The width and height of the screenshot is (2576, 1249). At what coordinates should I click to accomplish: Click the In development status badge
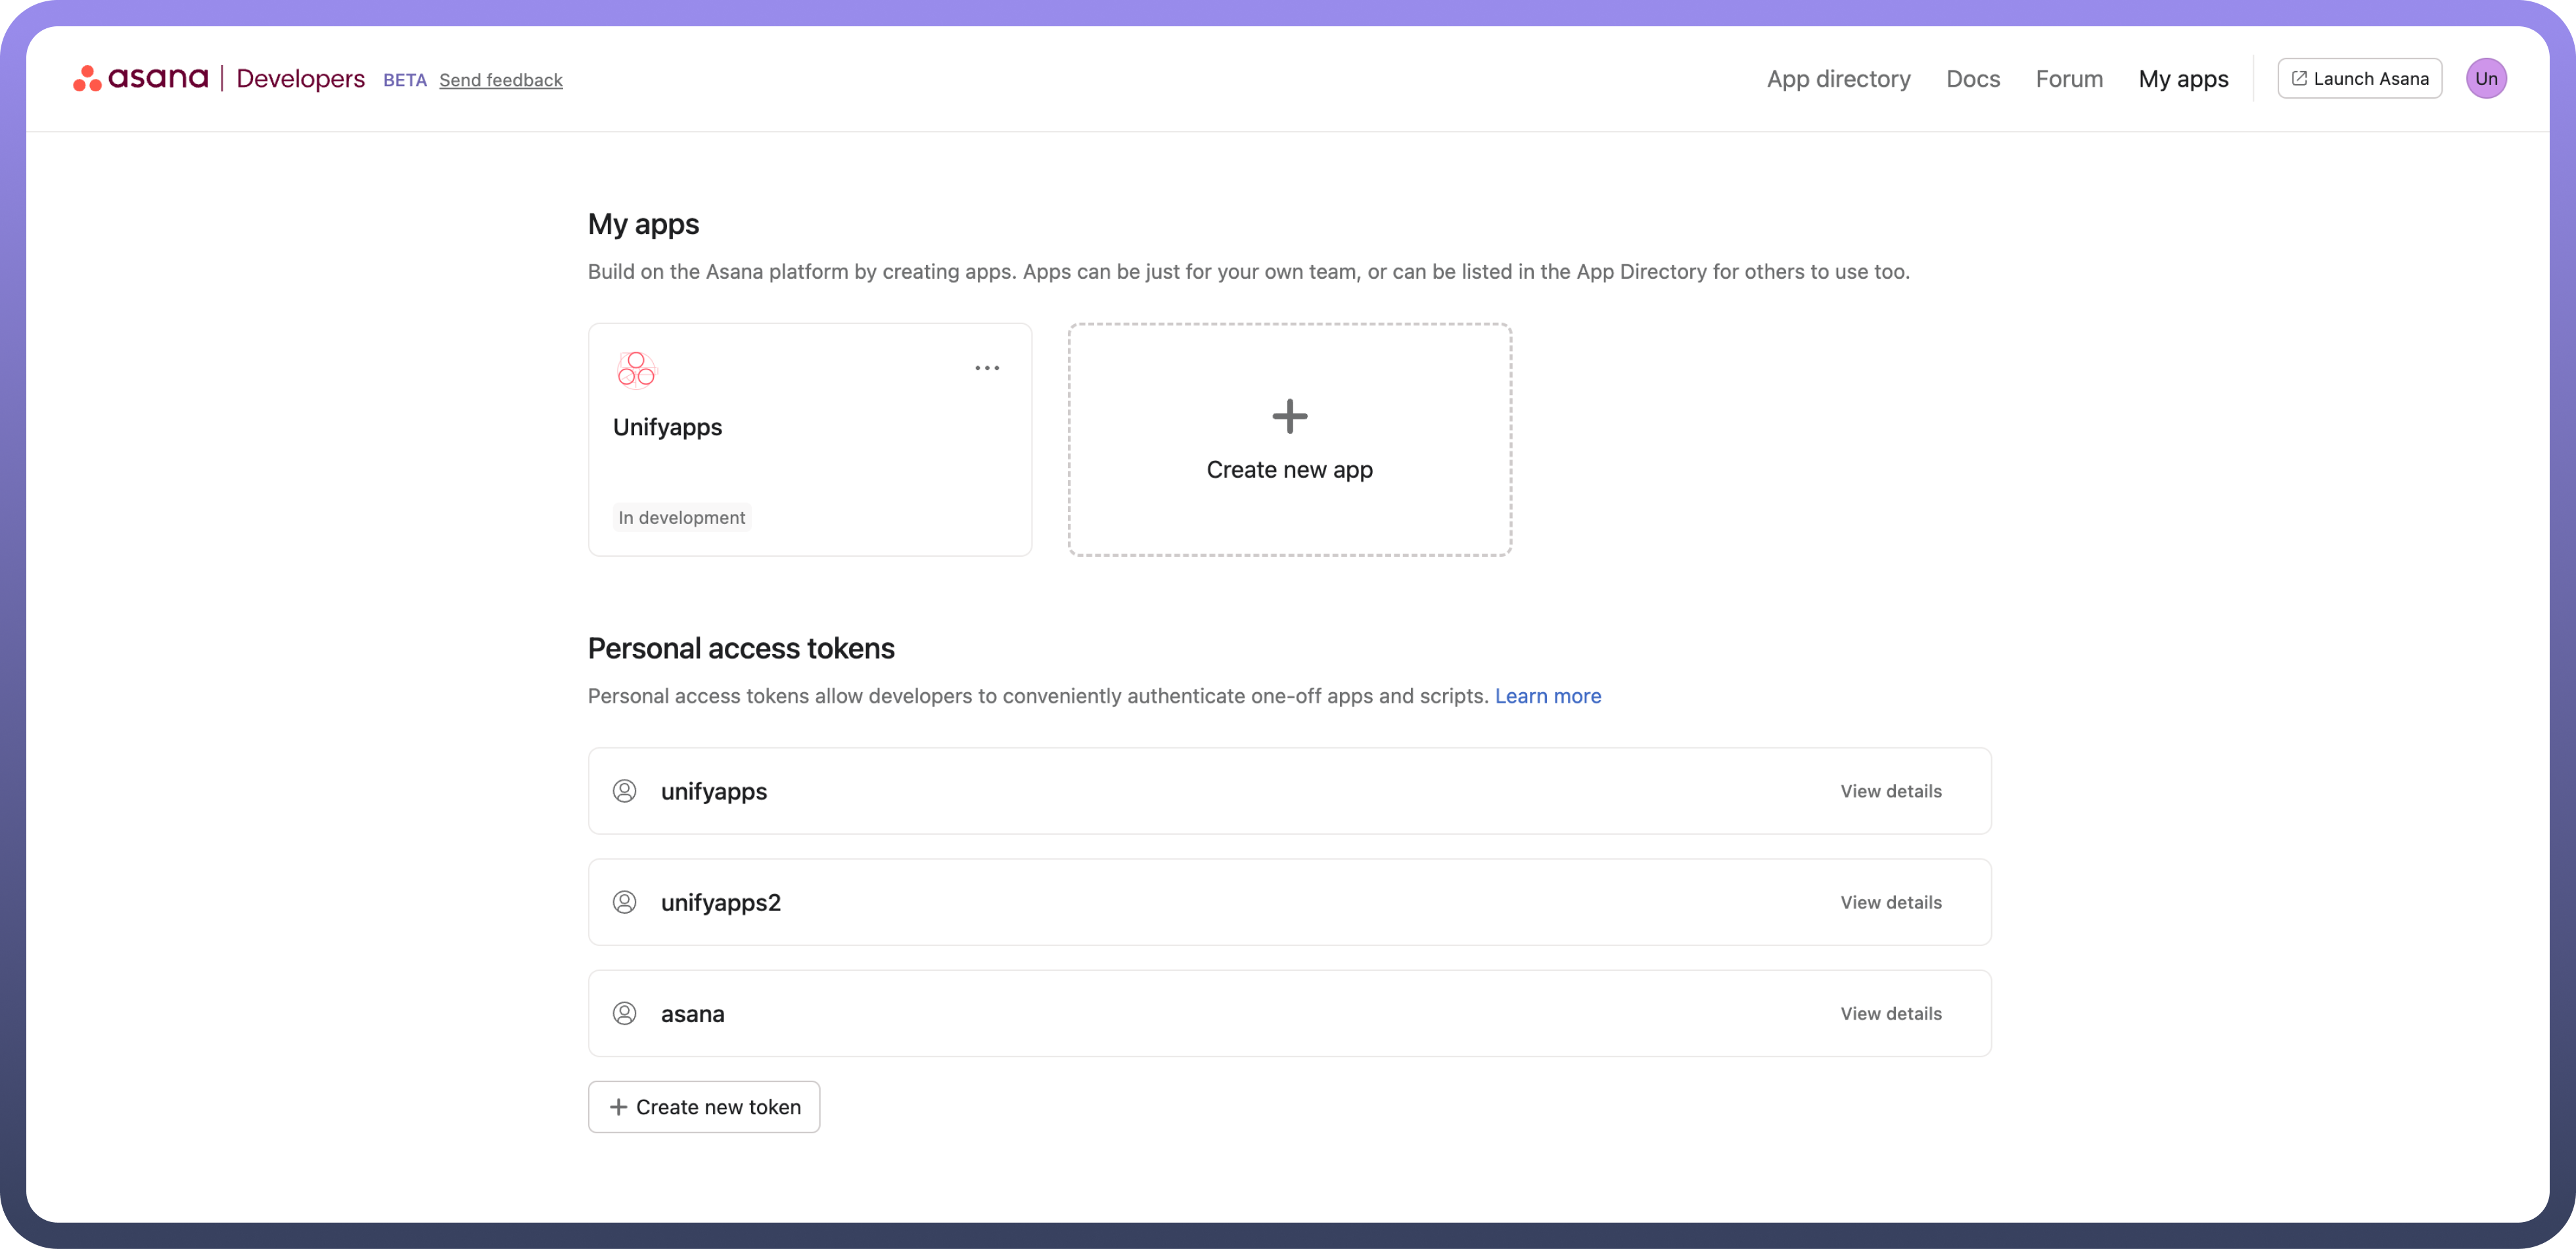pyautogui.click(x=681, y=517)
